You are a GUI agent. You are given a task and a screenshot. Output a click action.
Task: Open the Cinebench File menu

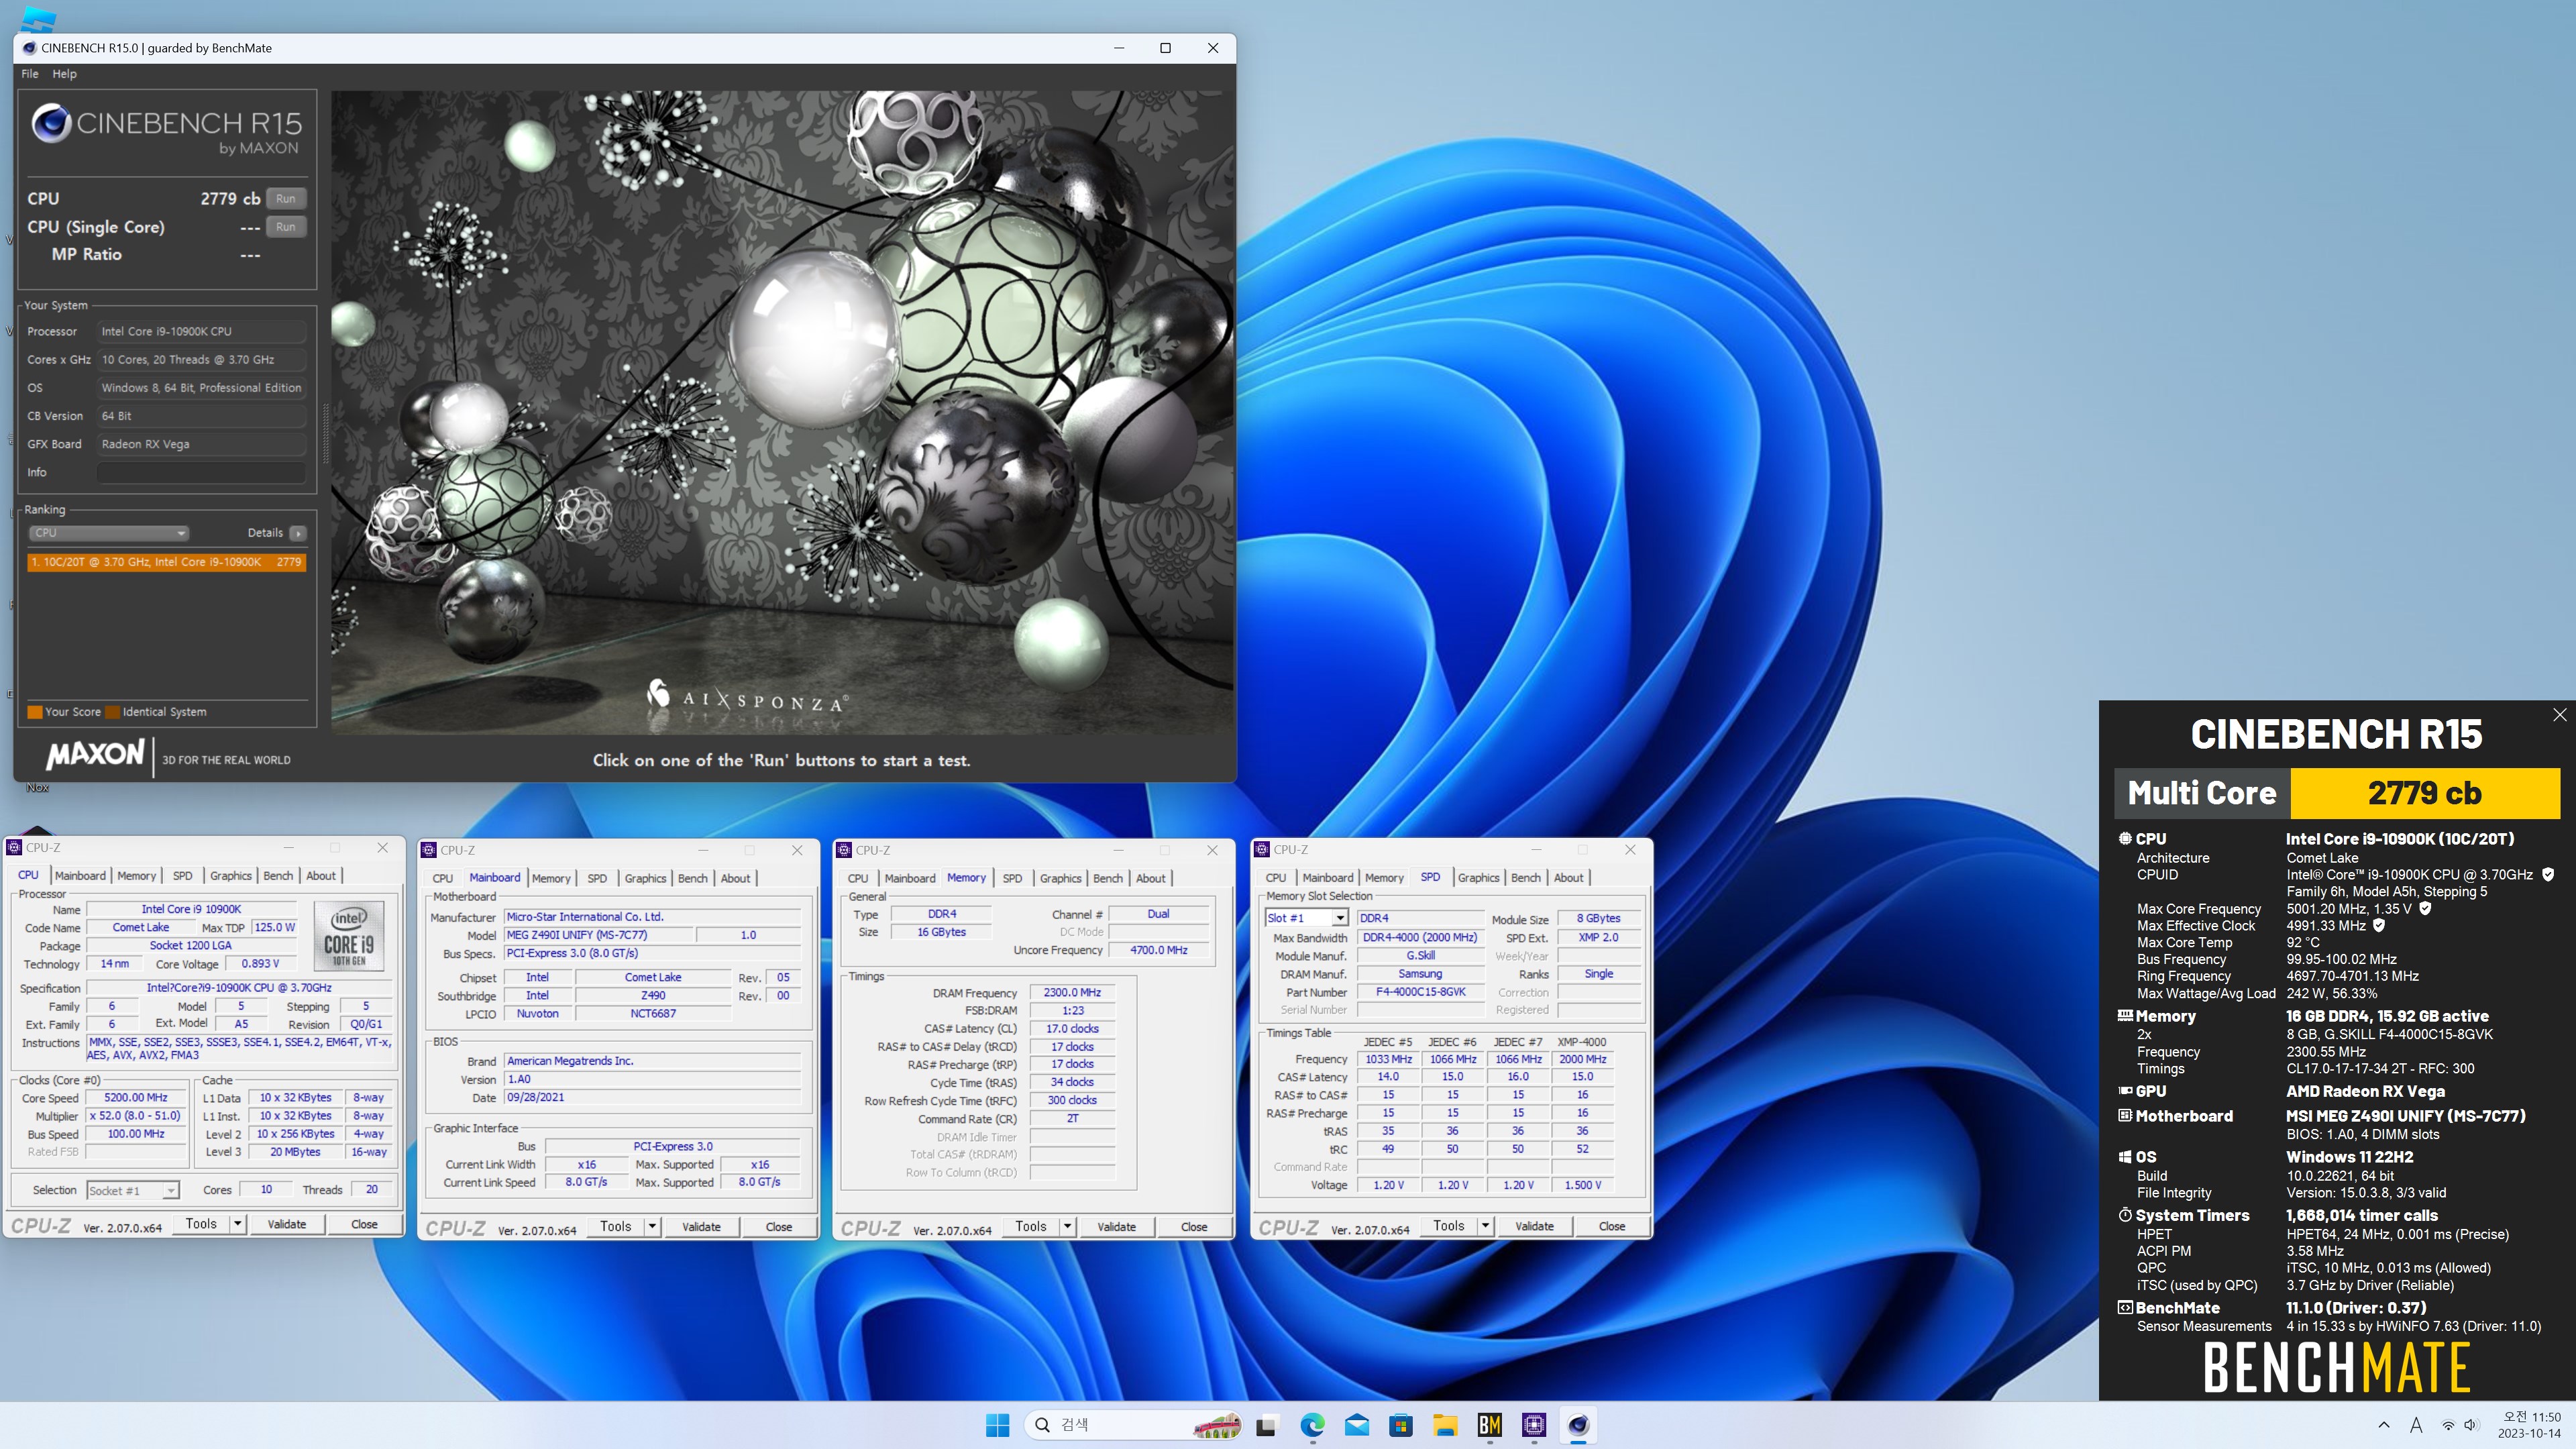30,74
